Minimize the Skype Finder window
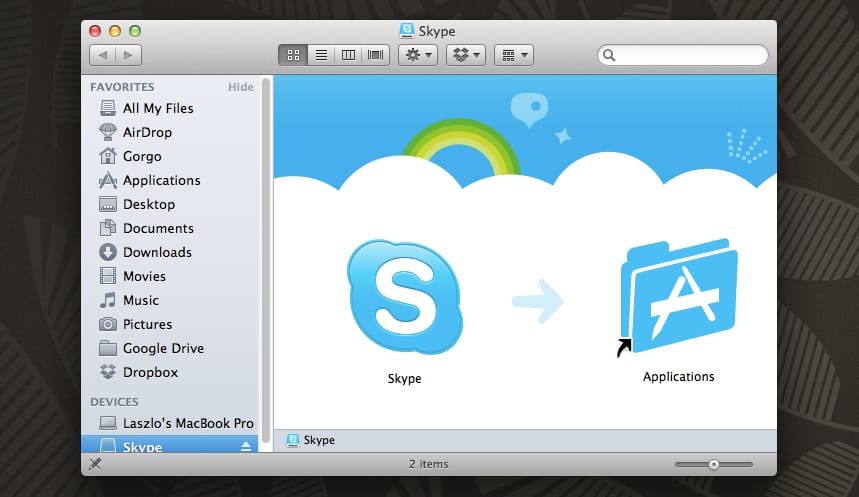Image resolution: width=859 pixels, height=497 pixels. [x=115, y=31]
